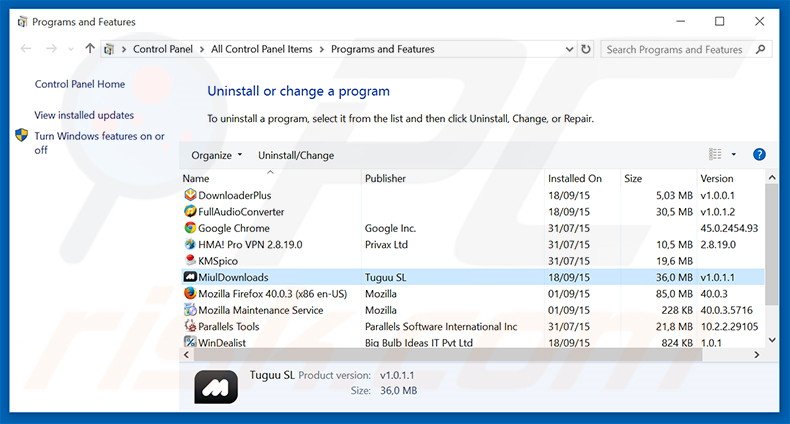This screenshot has width=790, height=424.
Task: Open help with the blue question mark
Action: (759, 155)
